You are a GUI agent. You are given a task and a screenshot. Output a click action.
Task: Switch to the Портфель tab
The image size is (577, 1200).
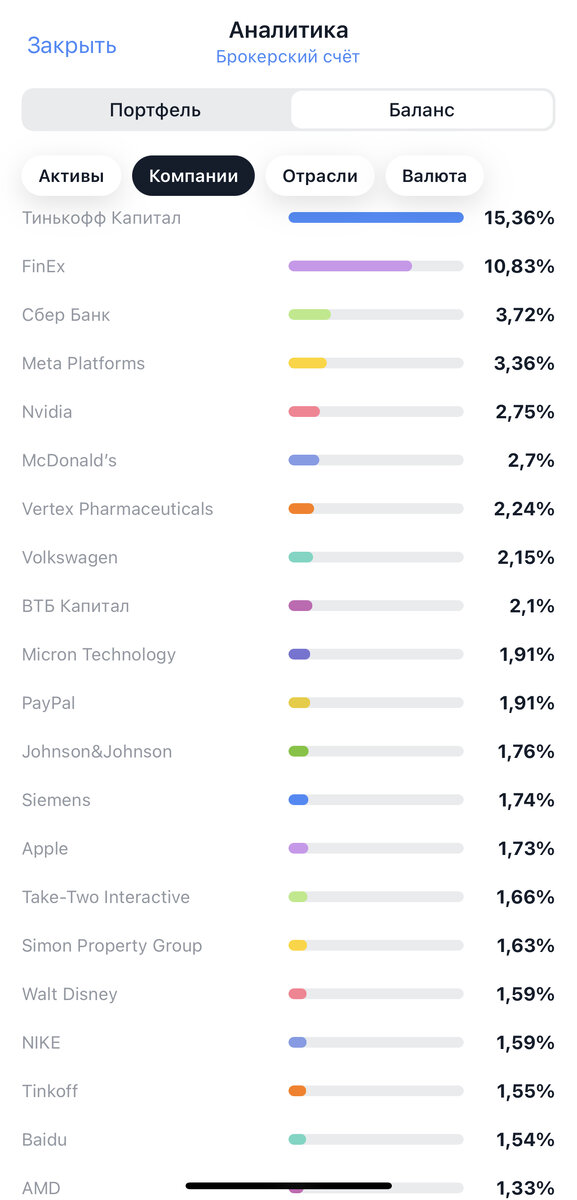[x=155, y=109]
